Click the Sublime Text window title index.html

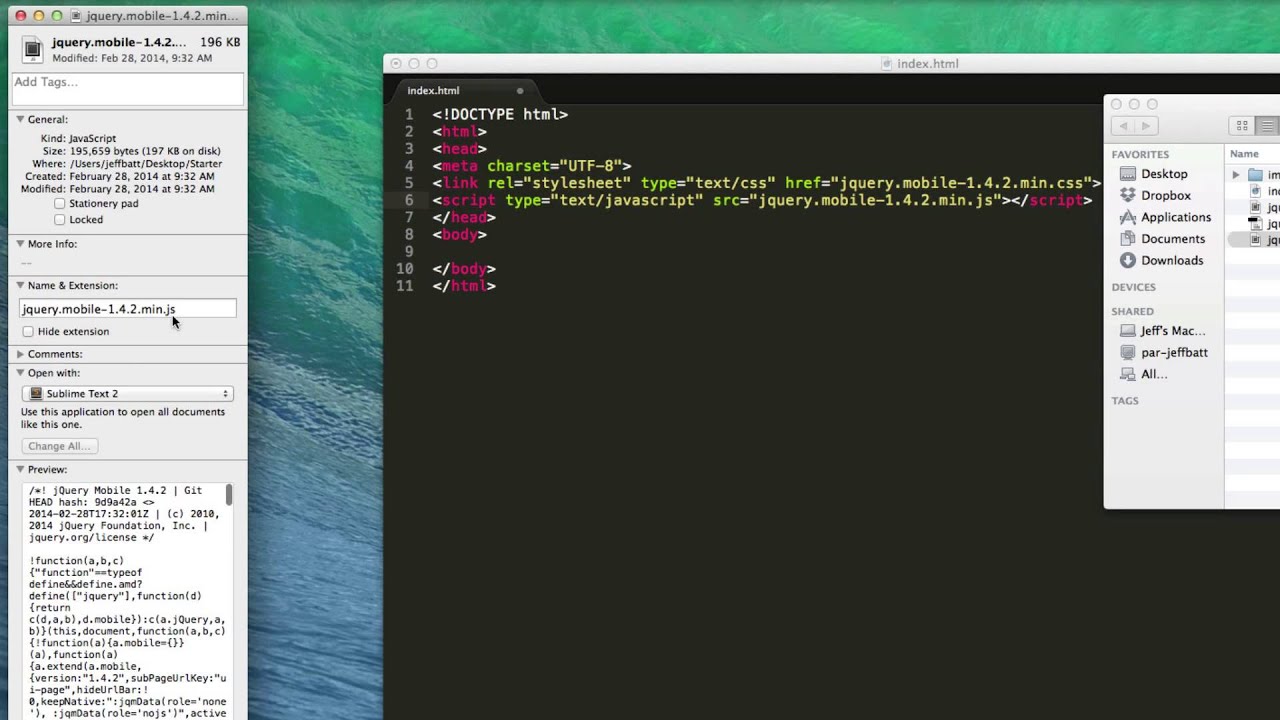928,64
